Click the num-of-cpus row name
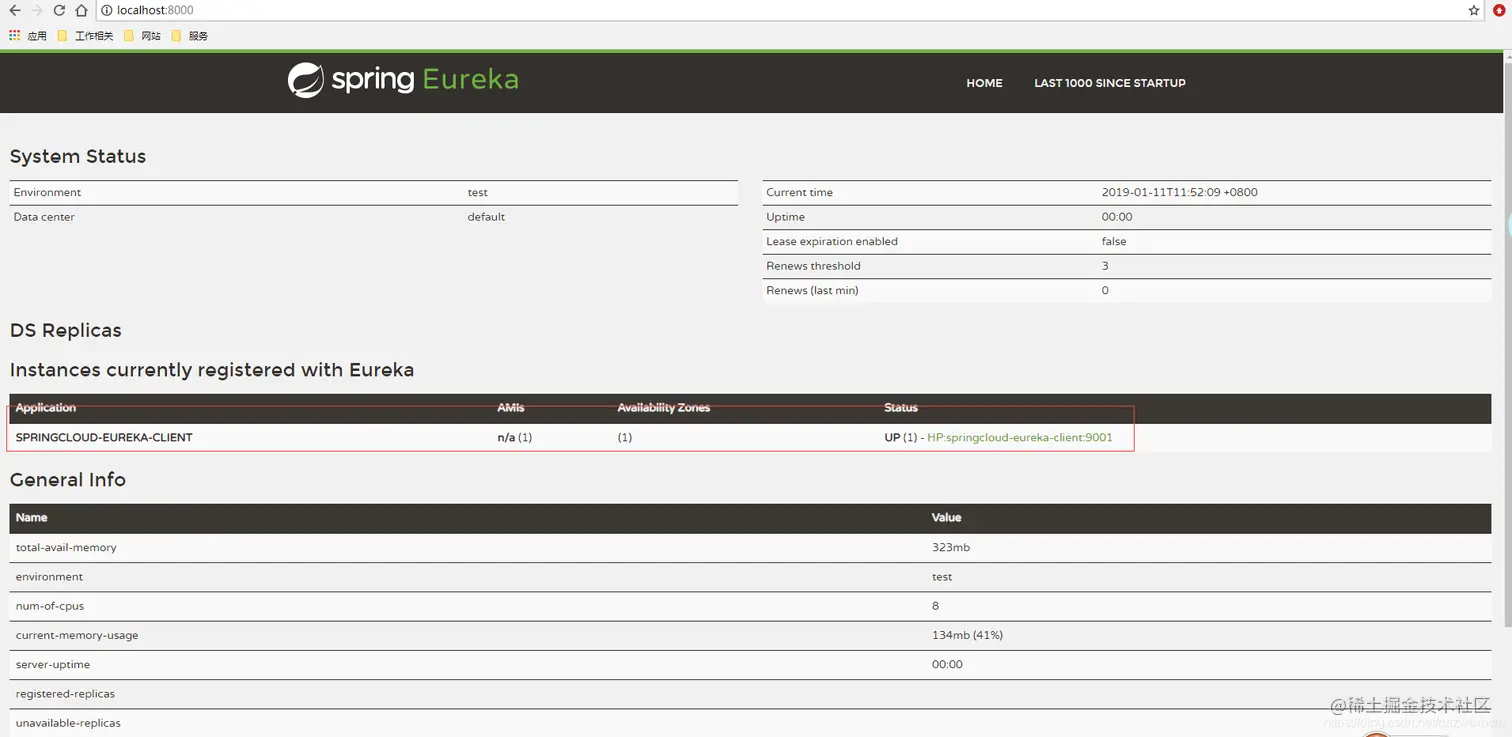The height and width of the screenshot is (737, 1512). click(x=49, y=606)
